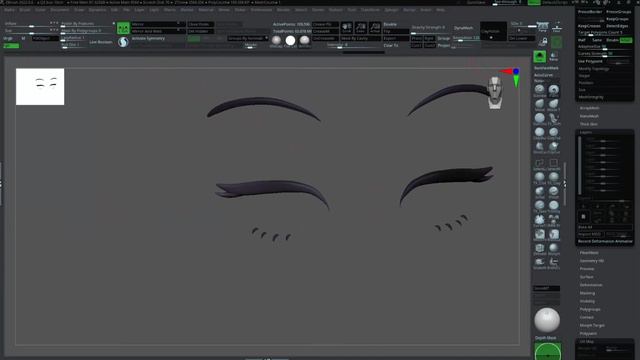
Task: Click the round blue swirl icon
Action: click(x=123, y=42)
